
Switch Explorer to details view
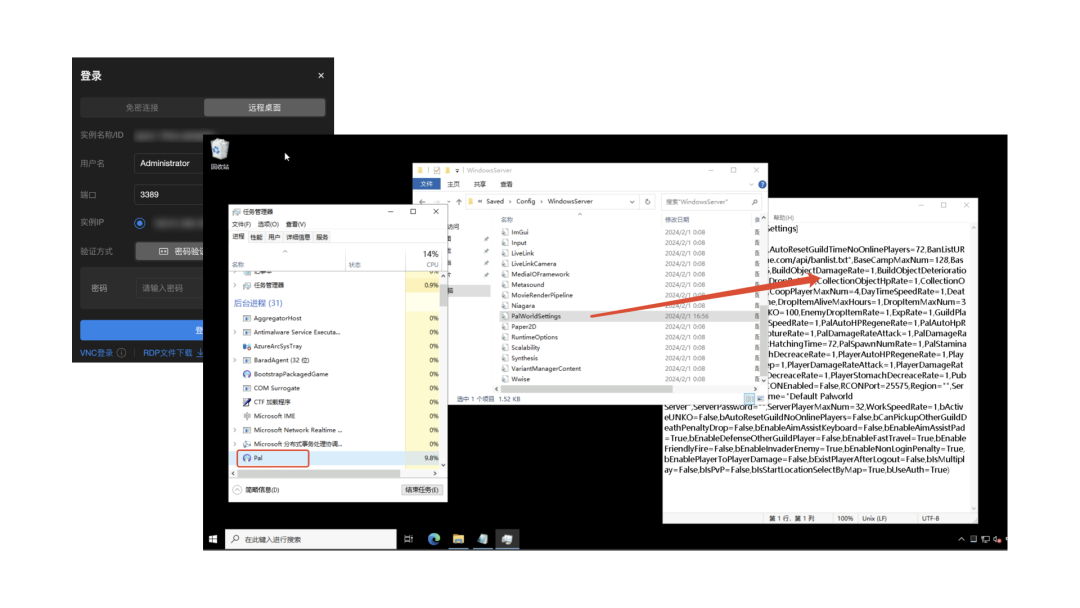(x=749, y=399)
